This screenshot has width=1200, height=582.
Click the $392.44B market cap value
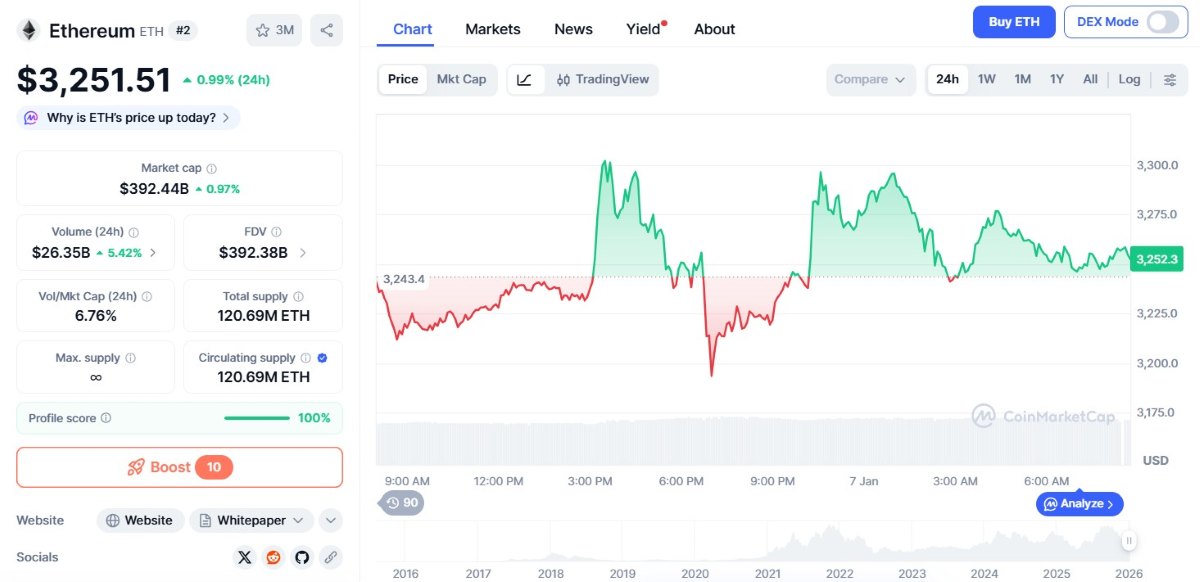(x=154, y=188)
